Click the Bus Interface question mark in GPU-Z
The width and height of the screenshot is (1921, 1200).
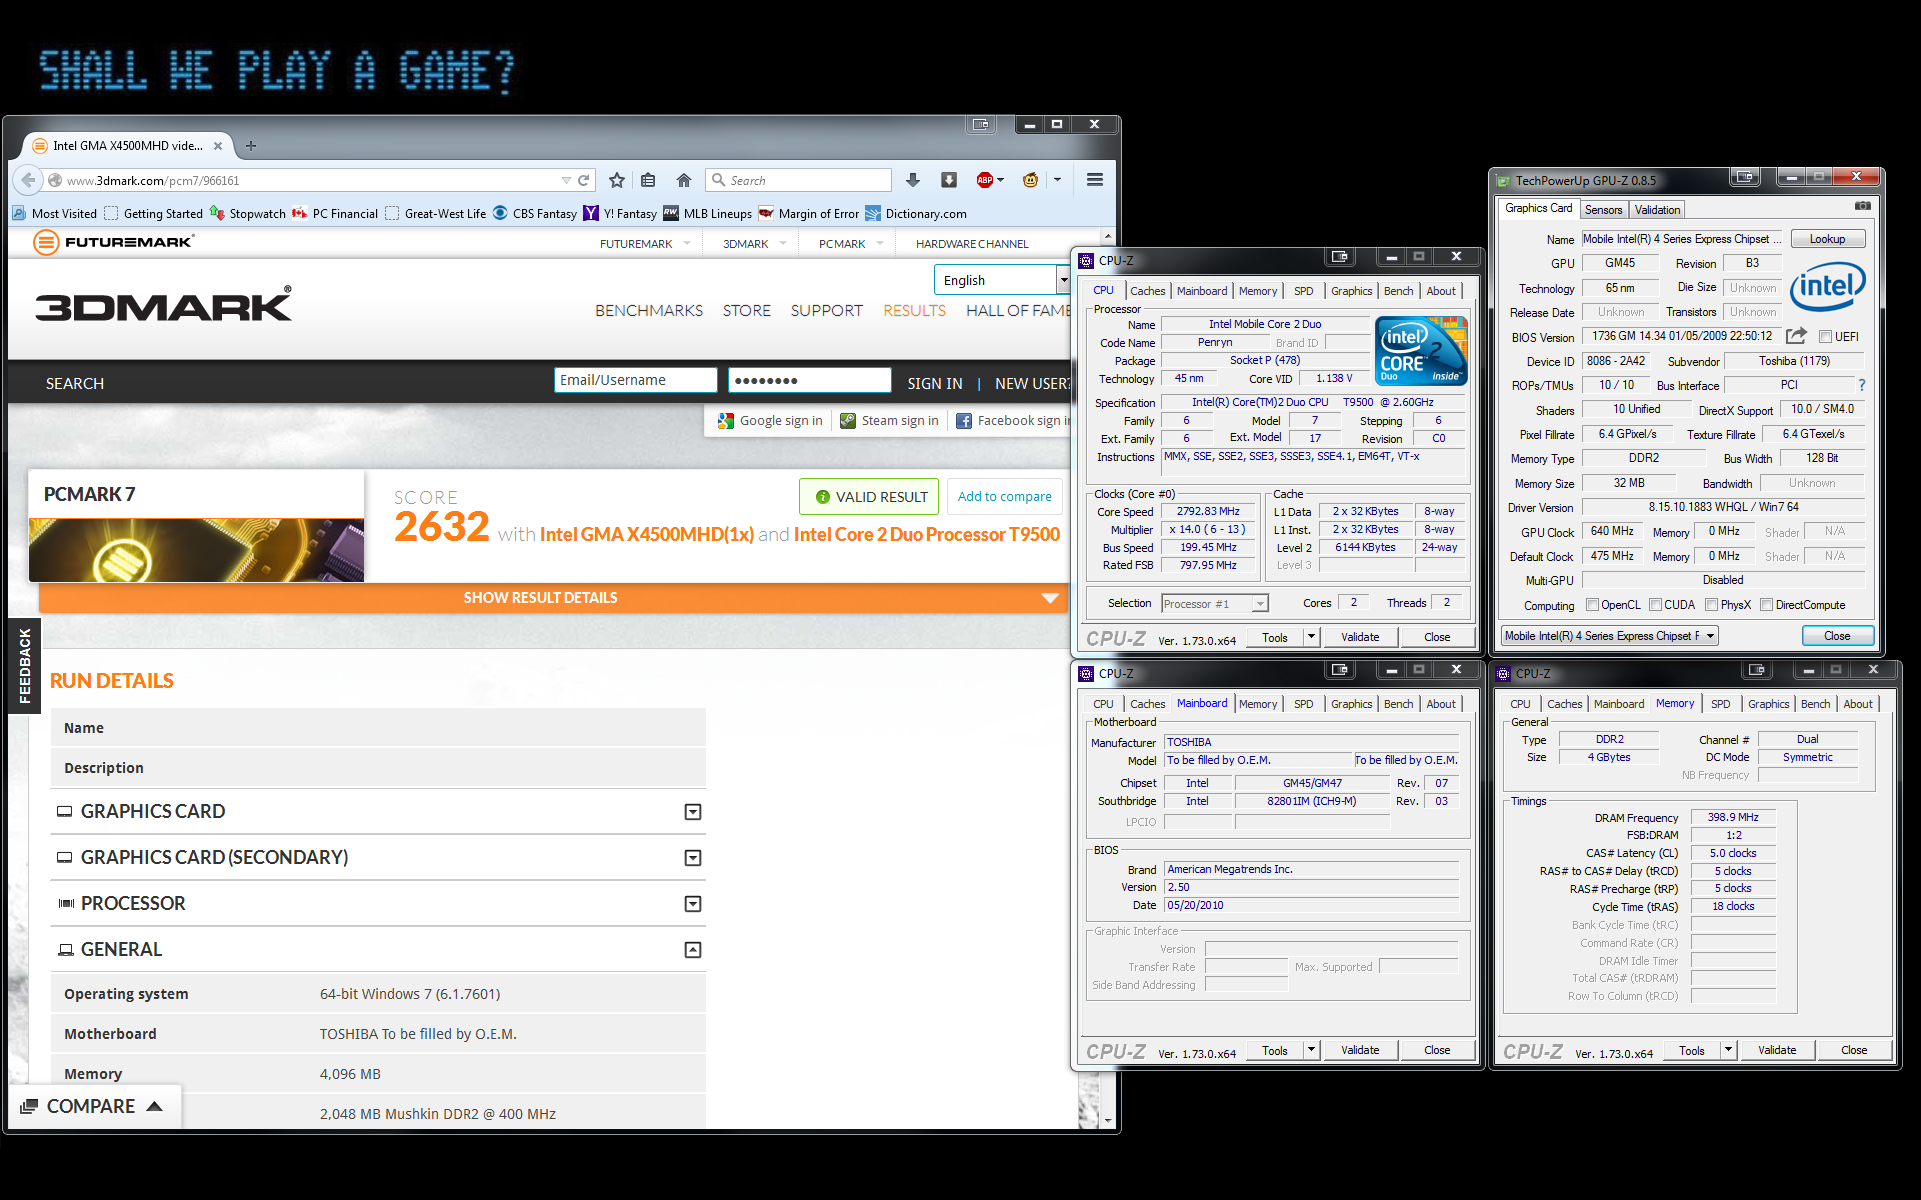(x=1861, y=385)
